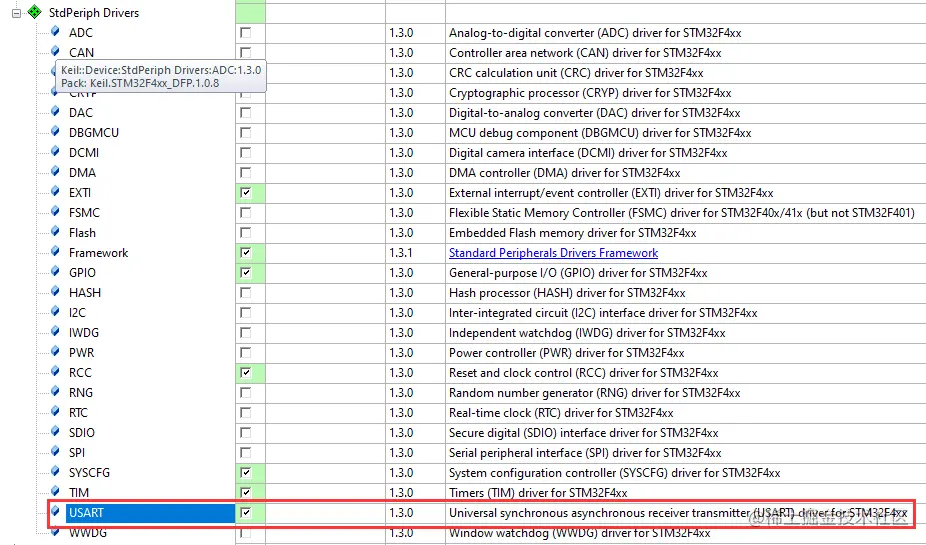Tick the I2C driver checkbox
This screenshot has width=926, height=545.
[x=246, y=312]
